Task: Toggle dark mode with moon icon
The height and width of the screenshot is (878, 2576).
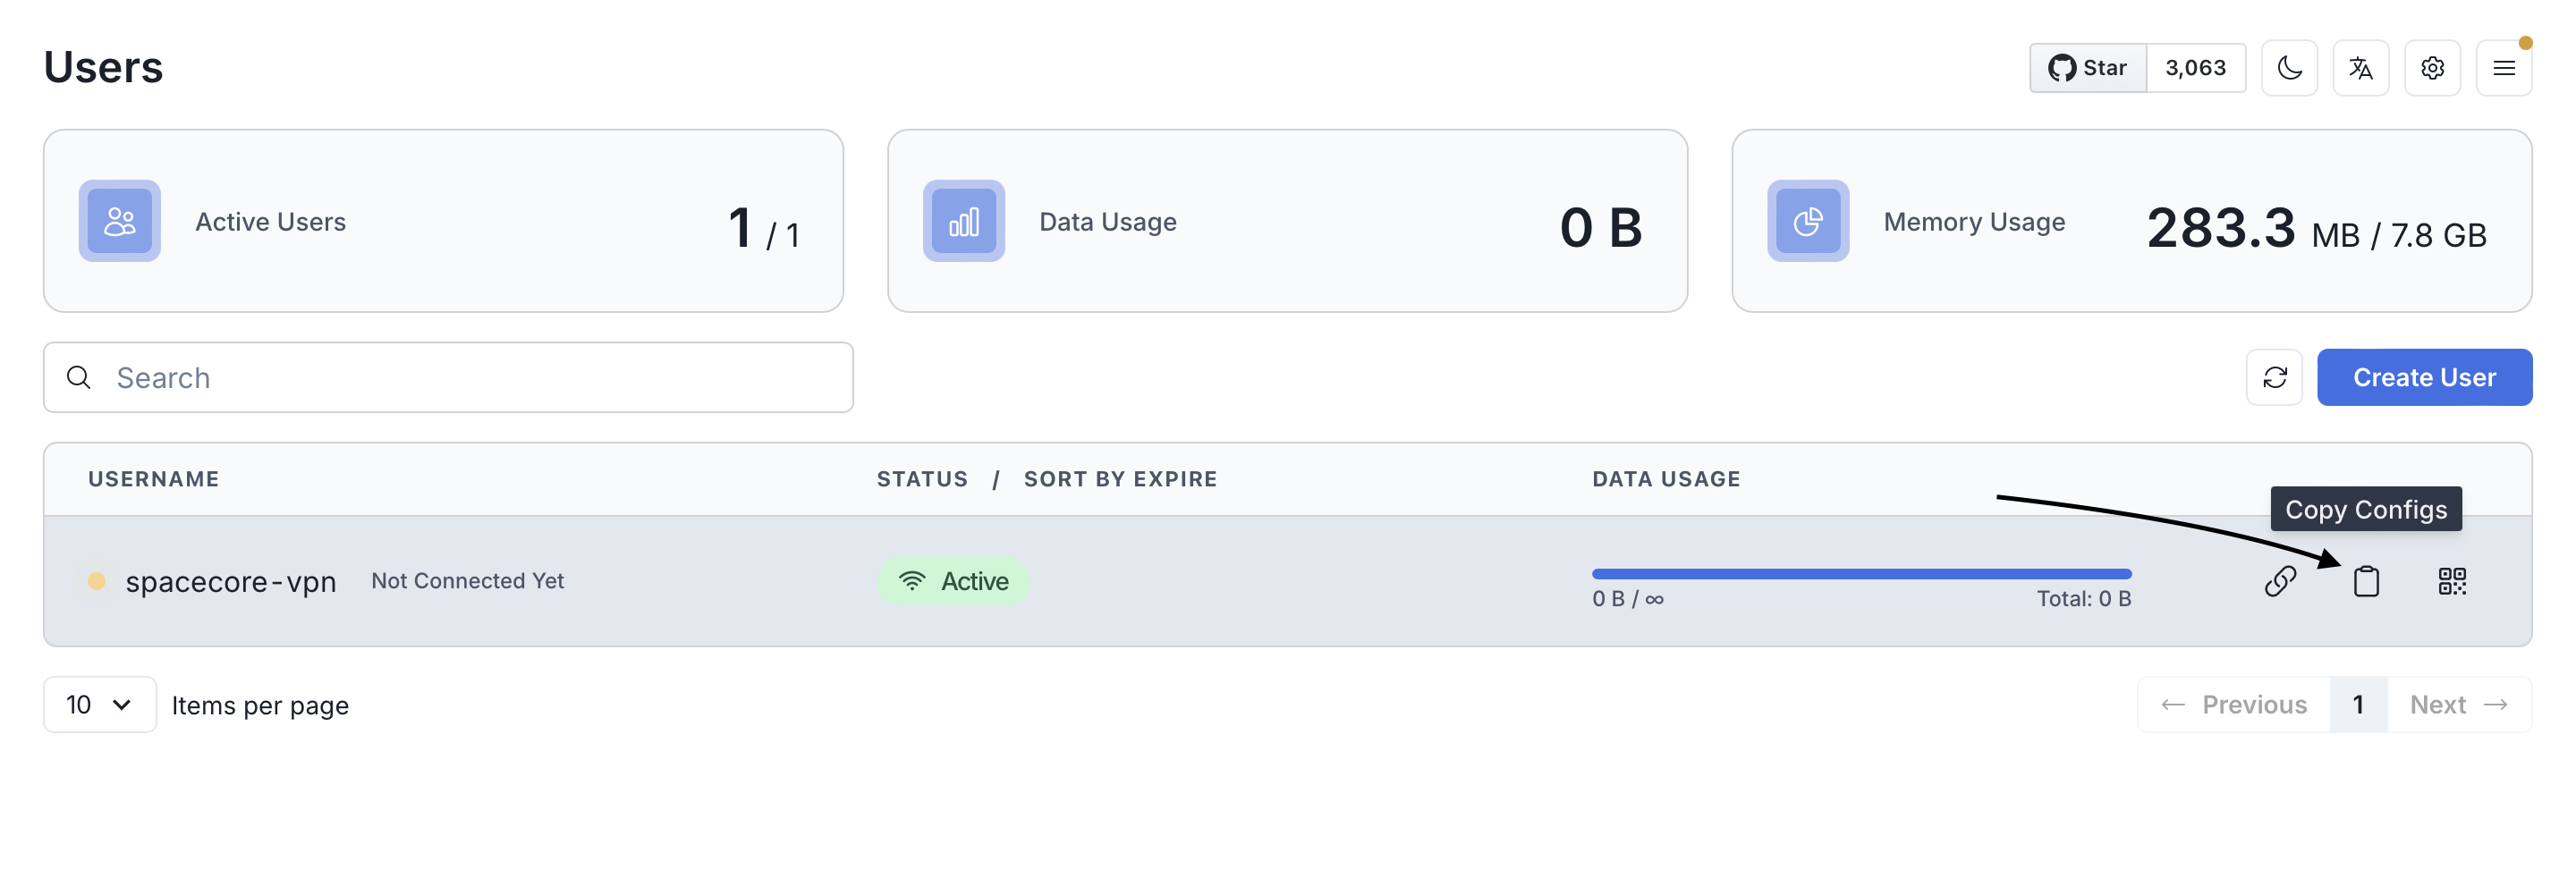Action: point(2289,68)
